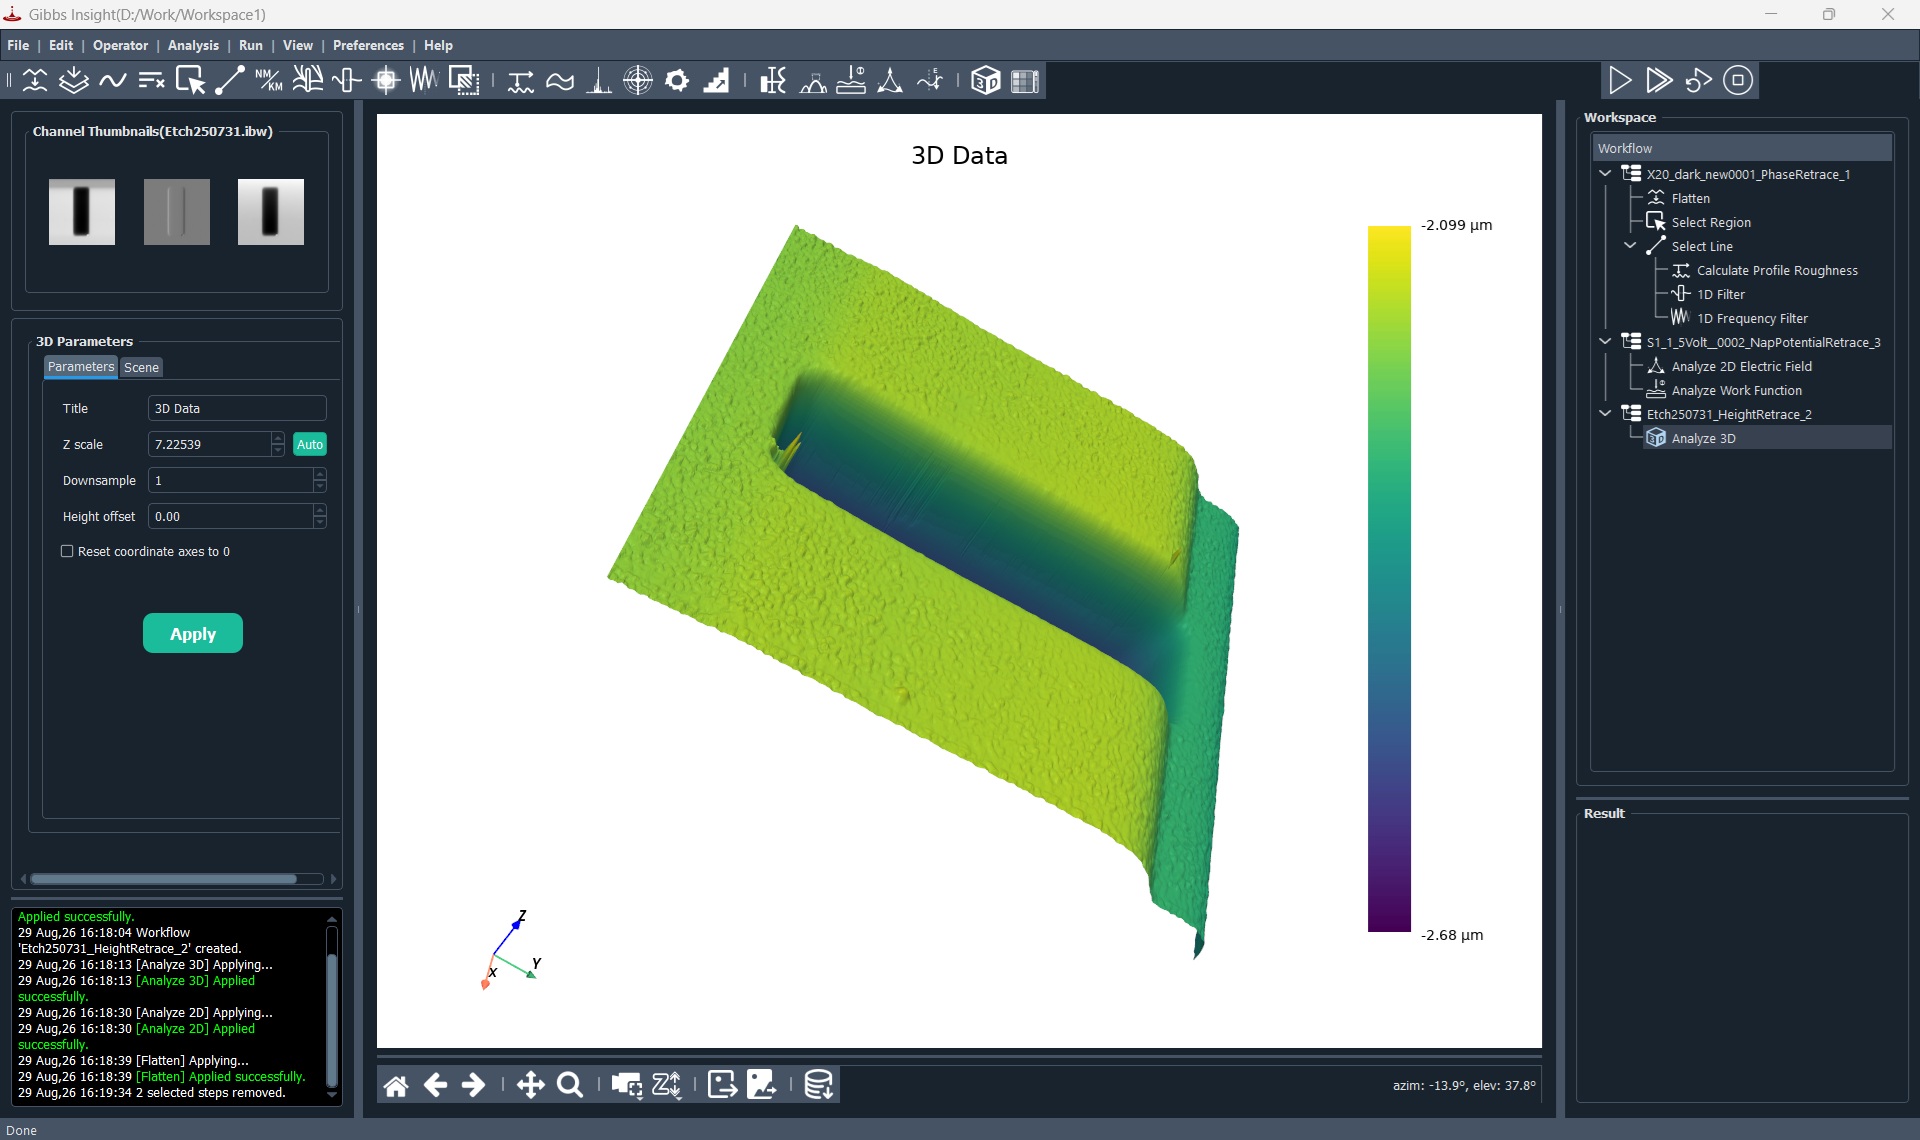Click the Flatten tool icon in toolbar

coord(35,81)
